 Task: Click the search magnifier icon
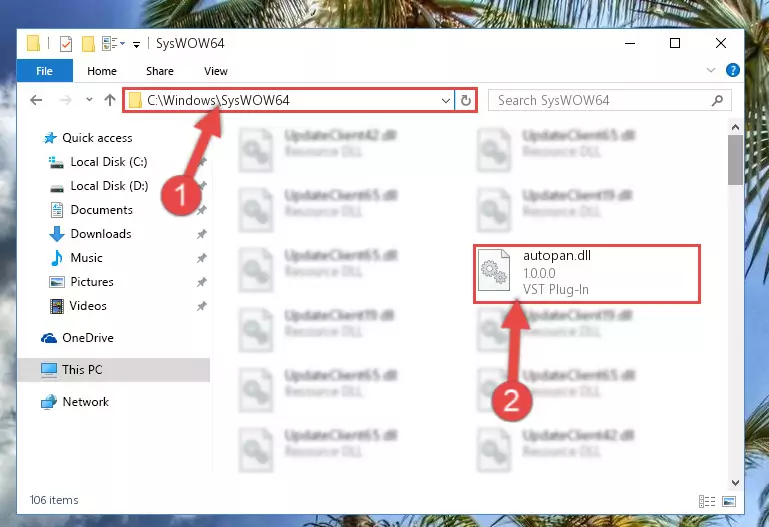[718, 100]
